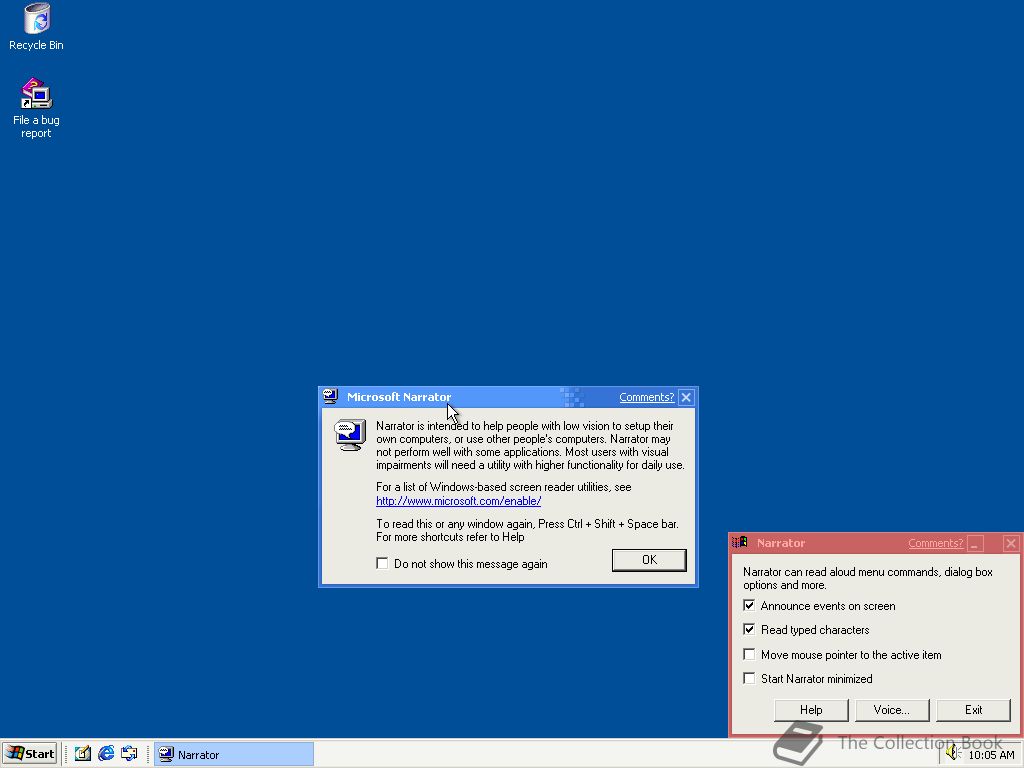Screen dimensions: 1024x768
Task: Open the notepad-like first quick launch icon
Action: 82,754
